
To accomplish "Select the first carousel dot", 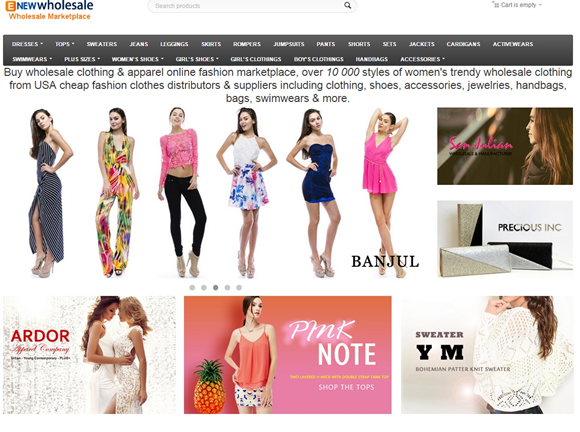I will coord(192,287).
